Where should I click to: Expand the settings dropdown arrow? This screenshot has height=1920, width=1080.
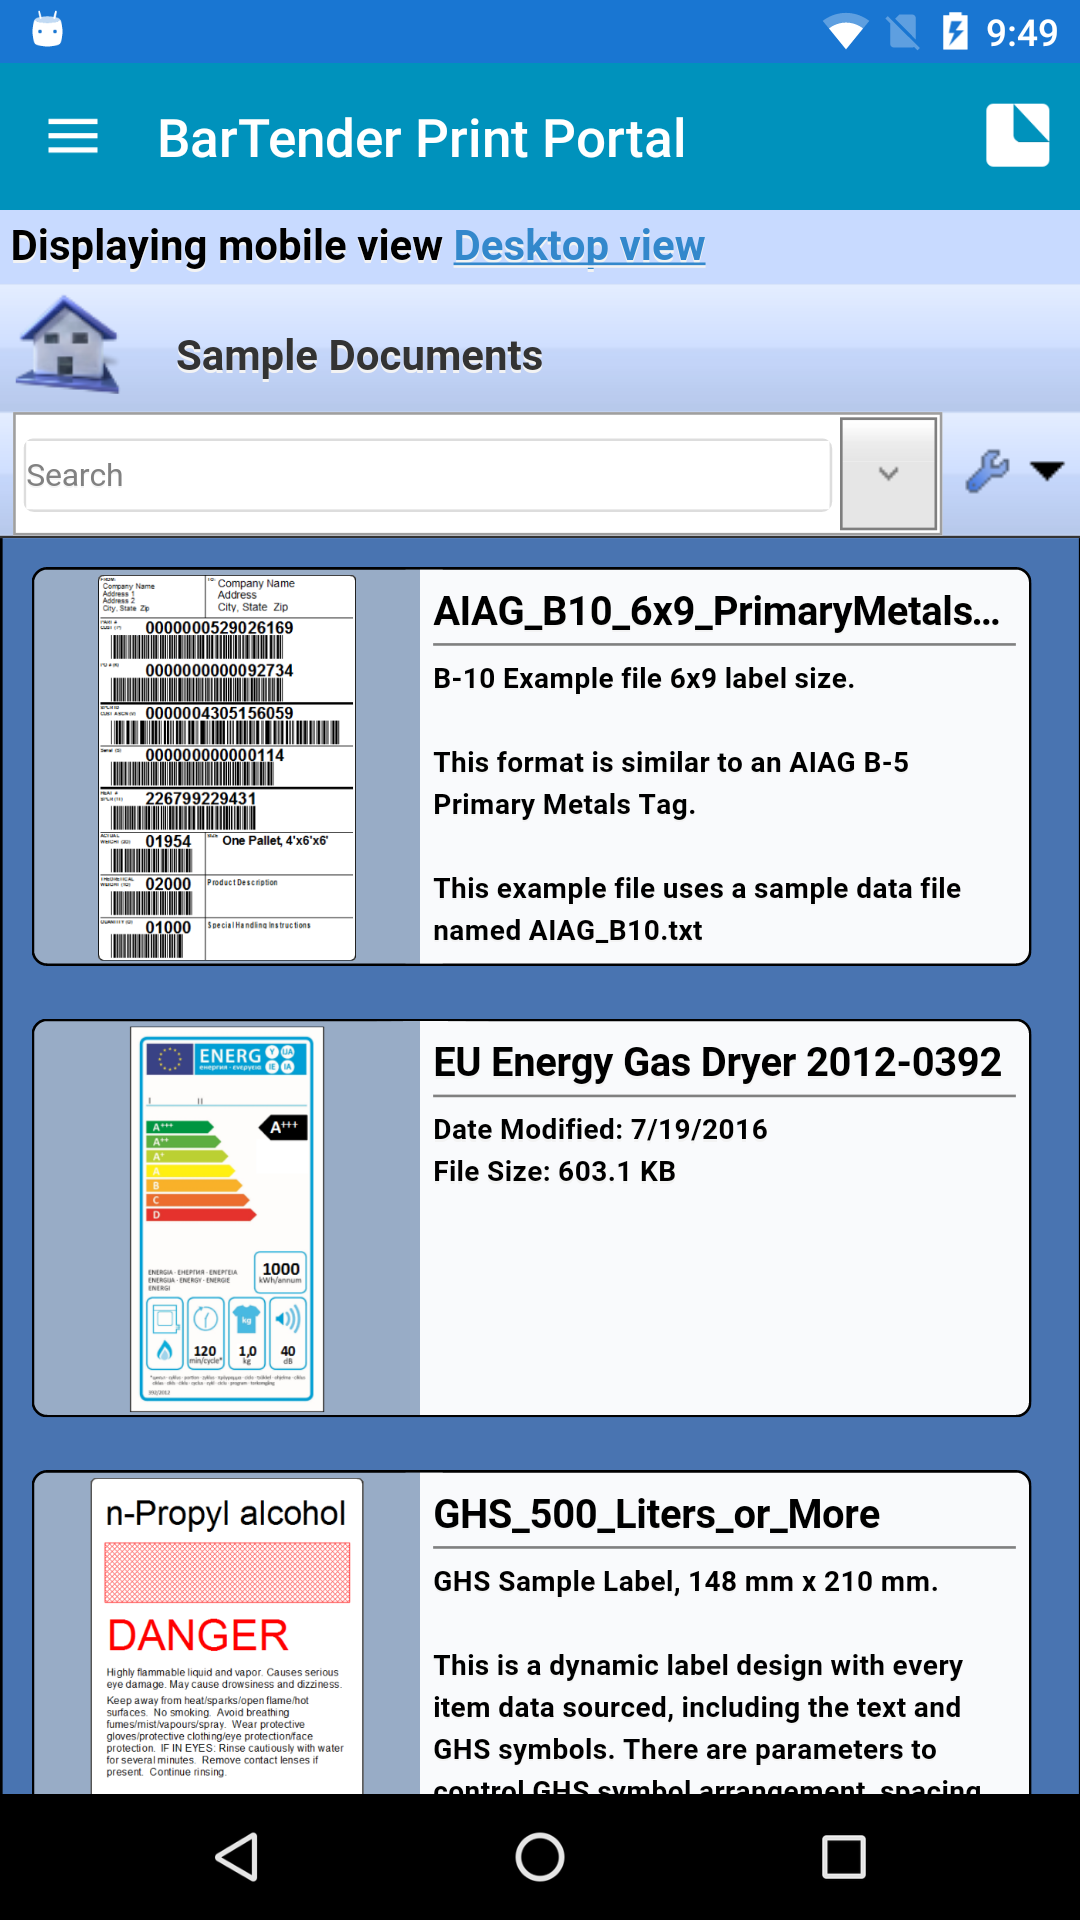(x=1047, y=471)
